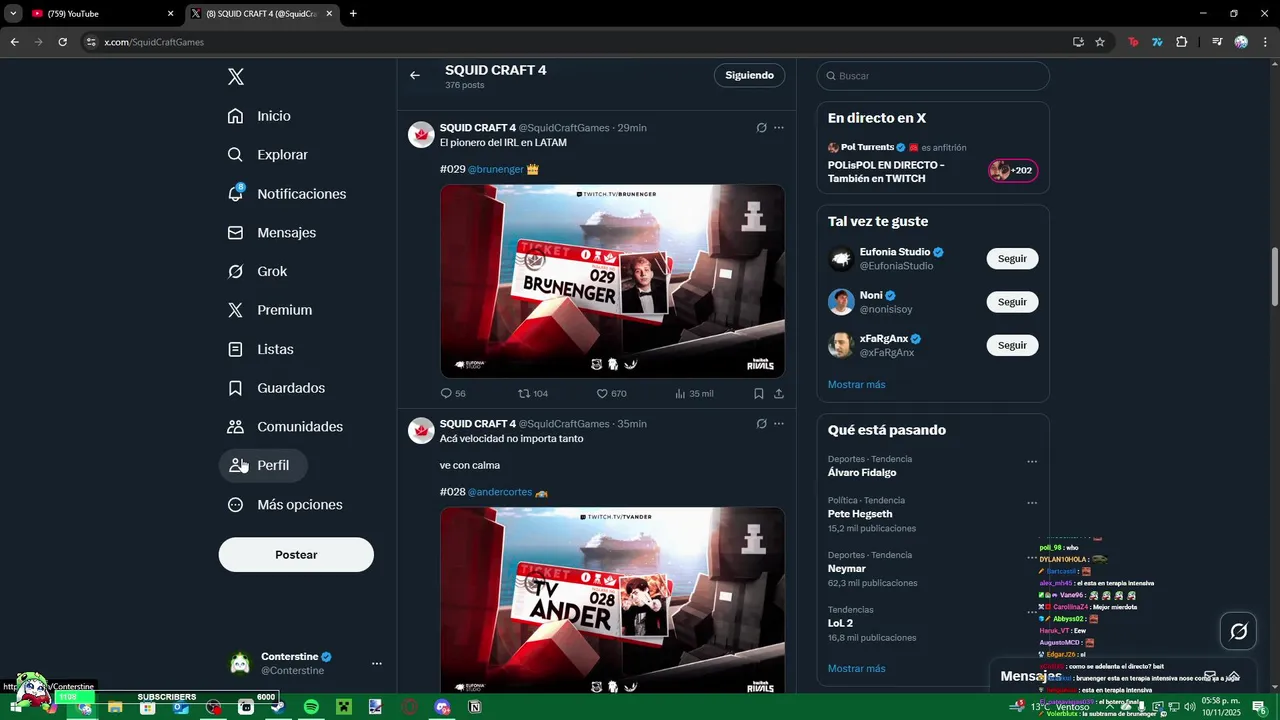This screenshot has height=720, width=1280.
Task: Focus the Buscar search field
Action: [933, 76]
